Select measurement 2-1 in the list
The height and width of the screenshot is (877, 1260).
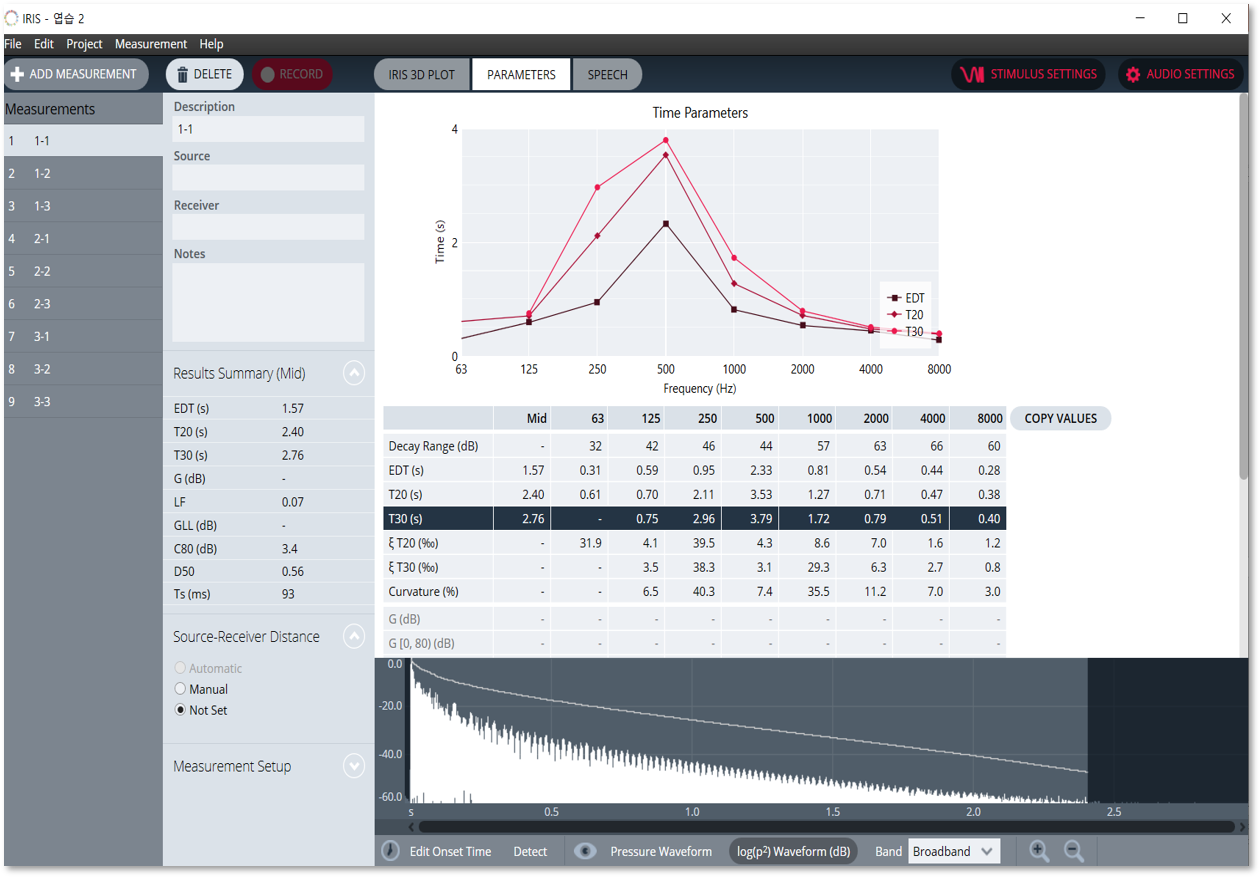42,239
